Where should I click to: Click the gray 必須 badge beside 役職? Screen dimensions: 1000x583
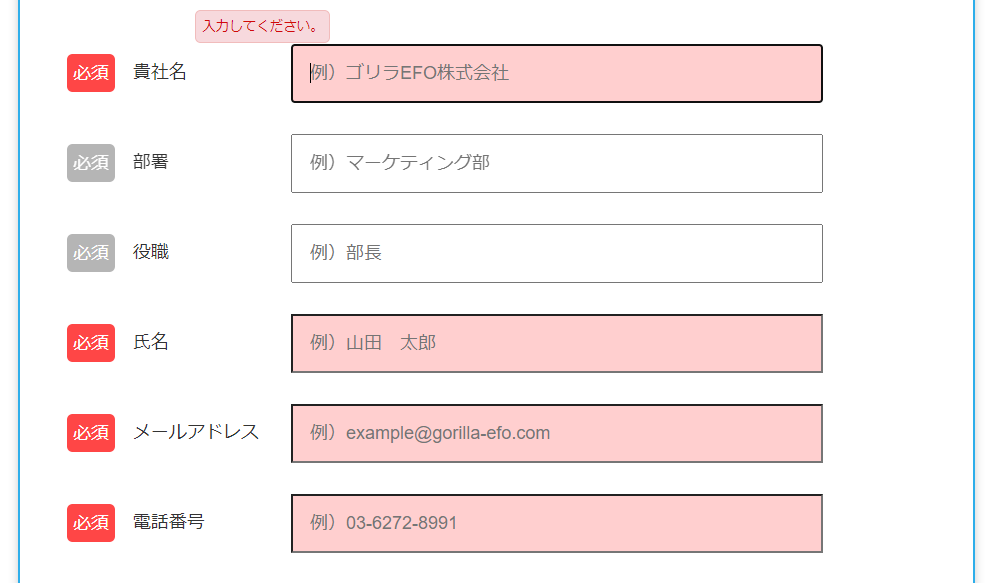[90, 253]
